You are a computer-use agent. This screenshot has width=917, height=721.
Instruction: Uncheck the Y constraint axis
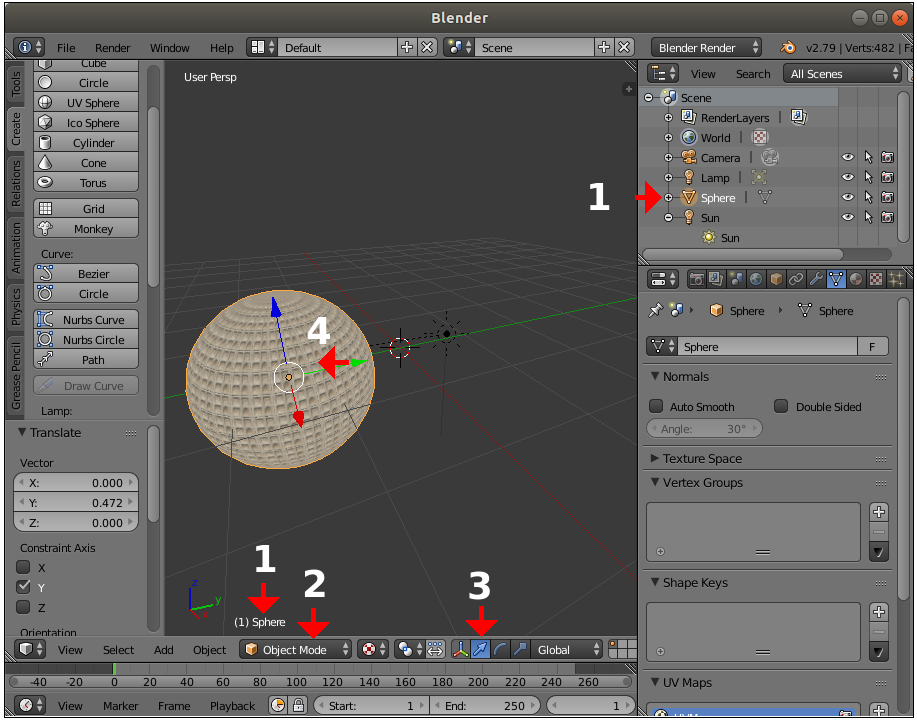click(23, 587)
